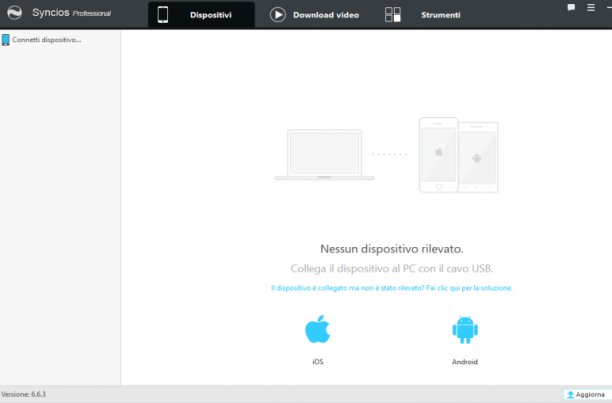Open the Dispositivi tab
The width and height of the screenshot is (612, 403).
pos(201,15)
